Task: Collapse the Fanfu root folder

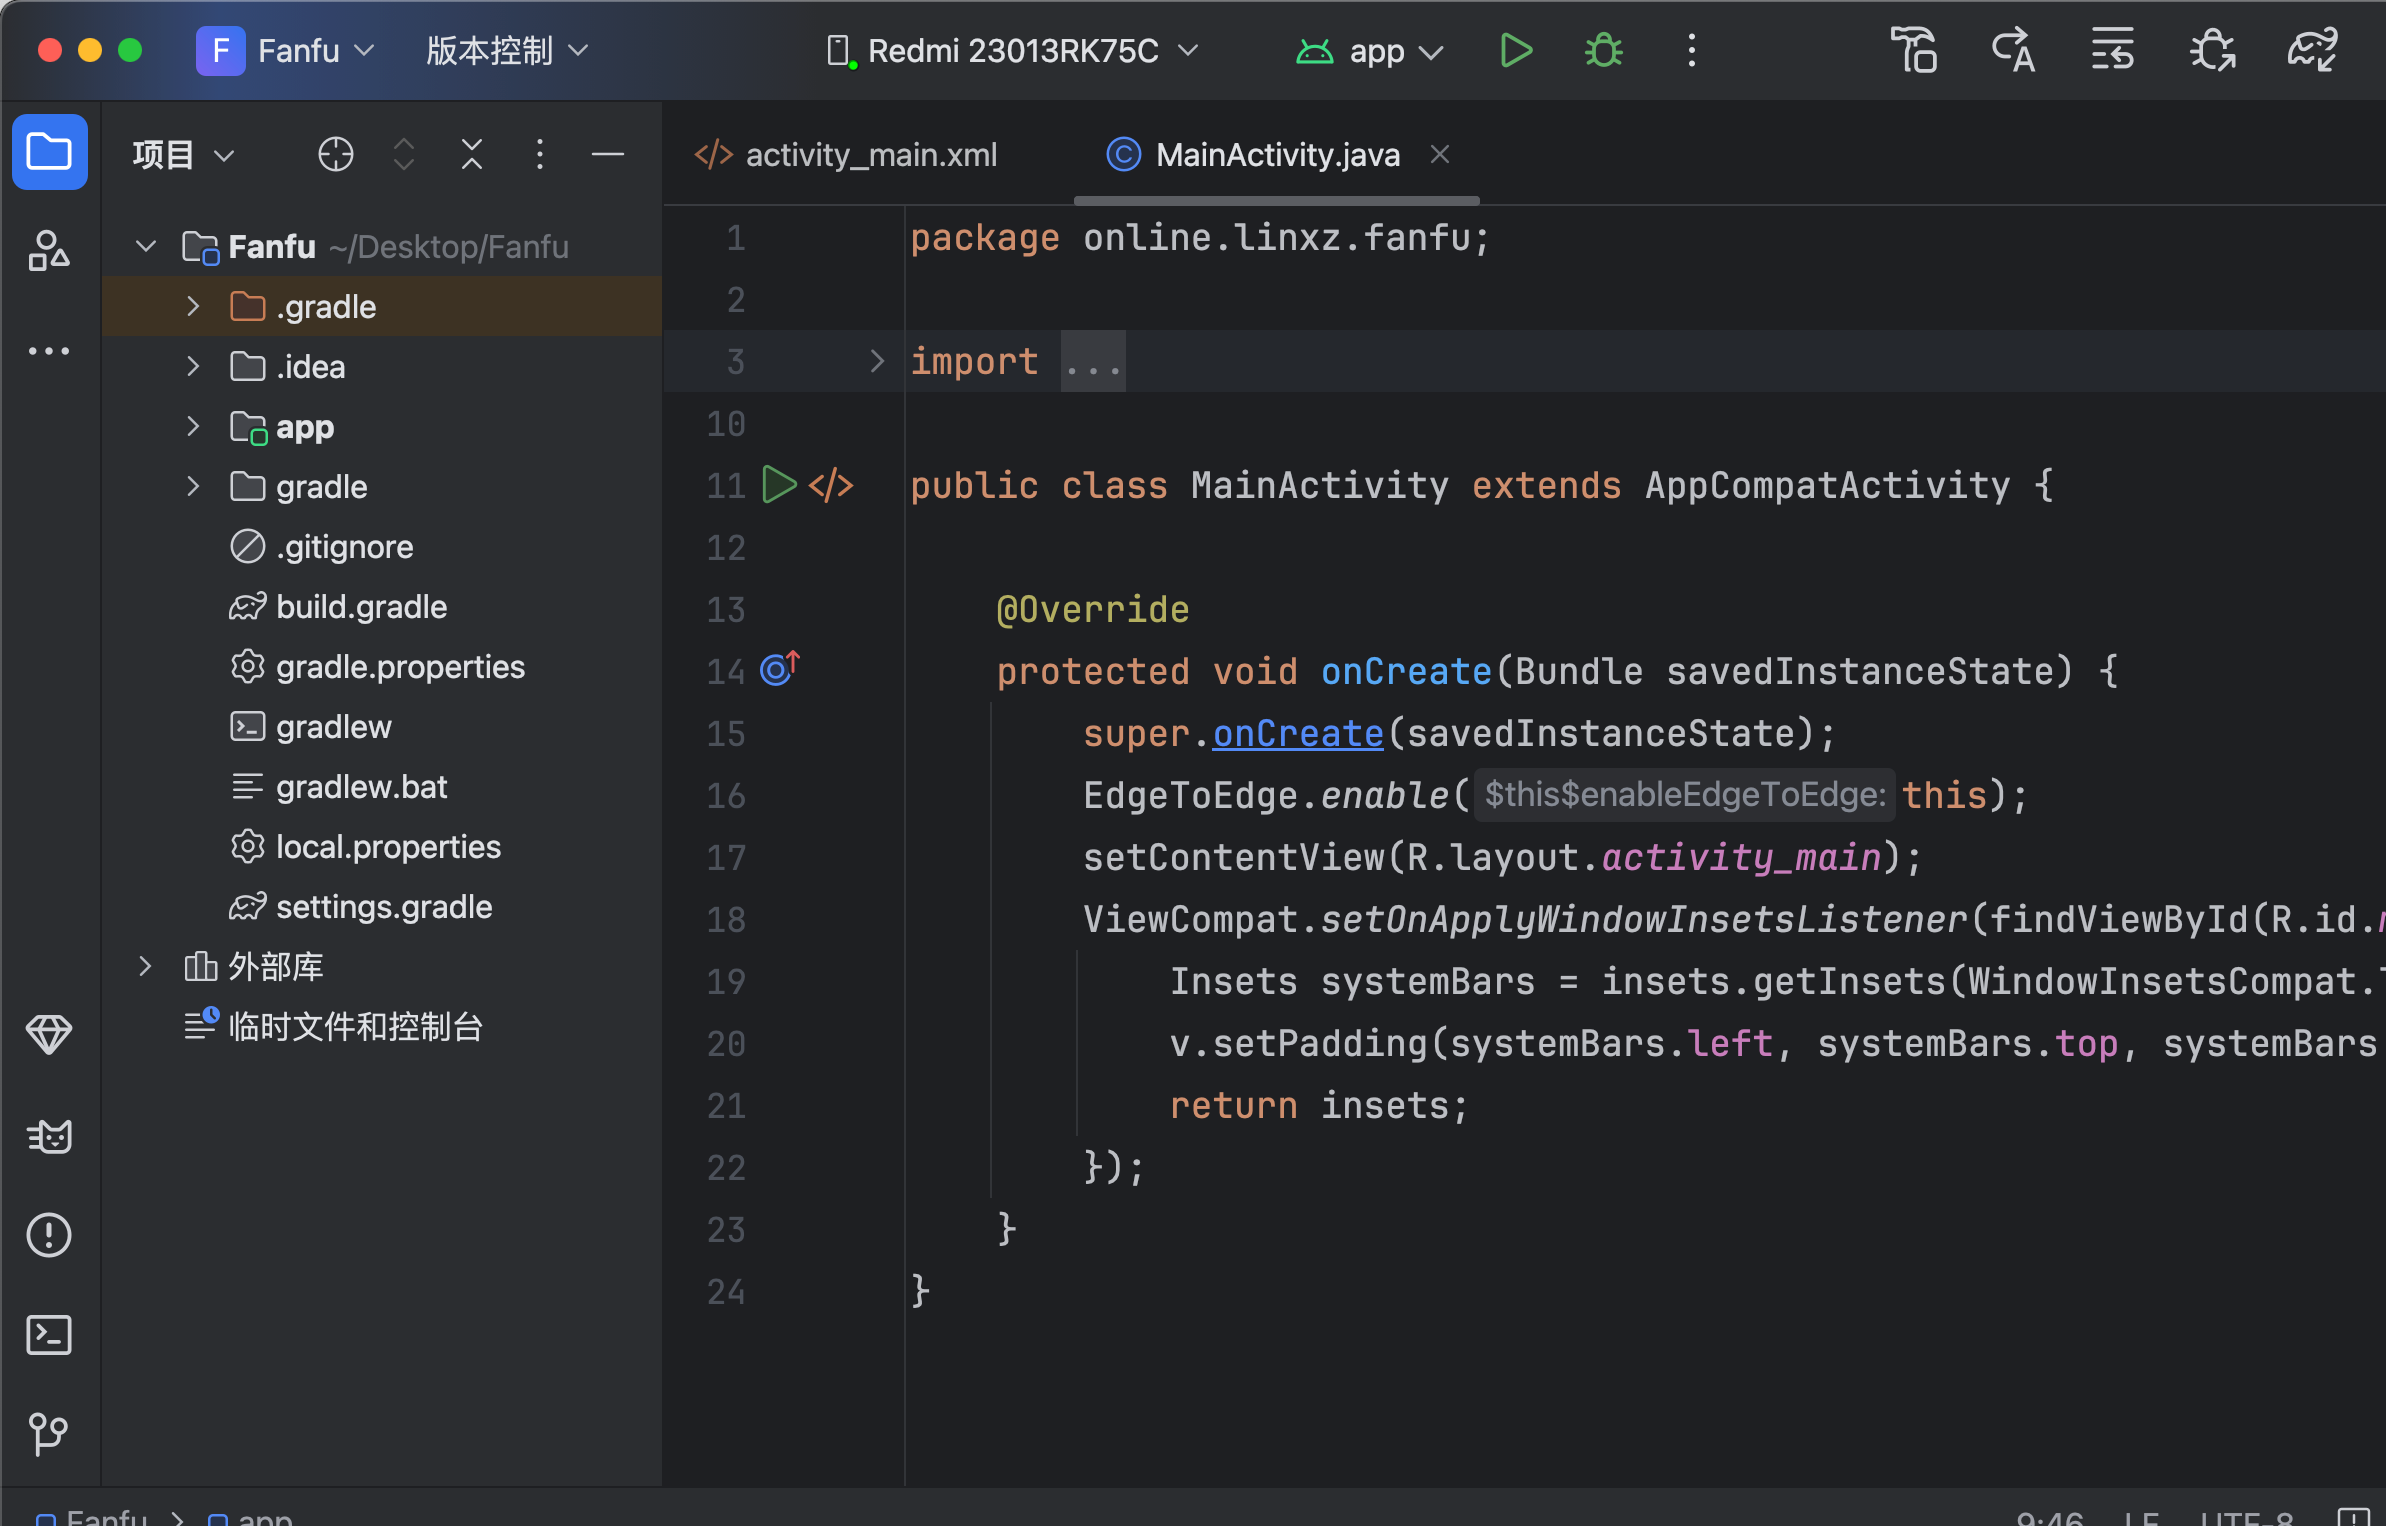Action: tap(146, 246)
